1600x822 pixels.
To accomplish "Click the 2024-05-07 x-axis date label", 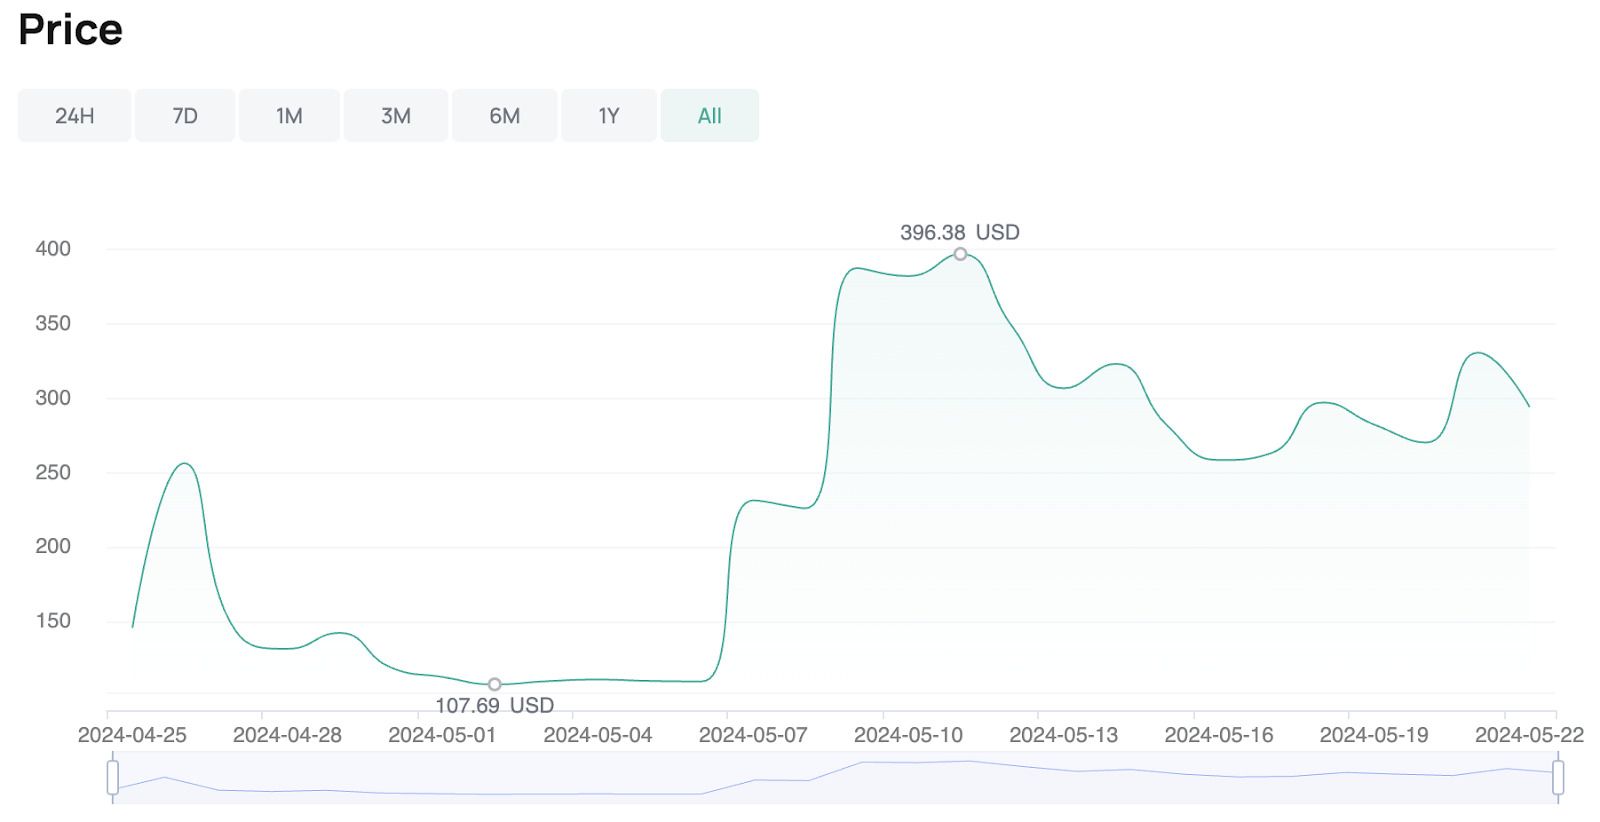I will [x=752, y=735].
